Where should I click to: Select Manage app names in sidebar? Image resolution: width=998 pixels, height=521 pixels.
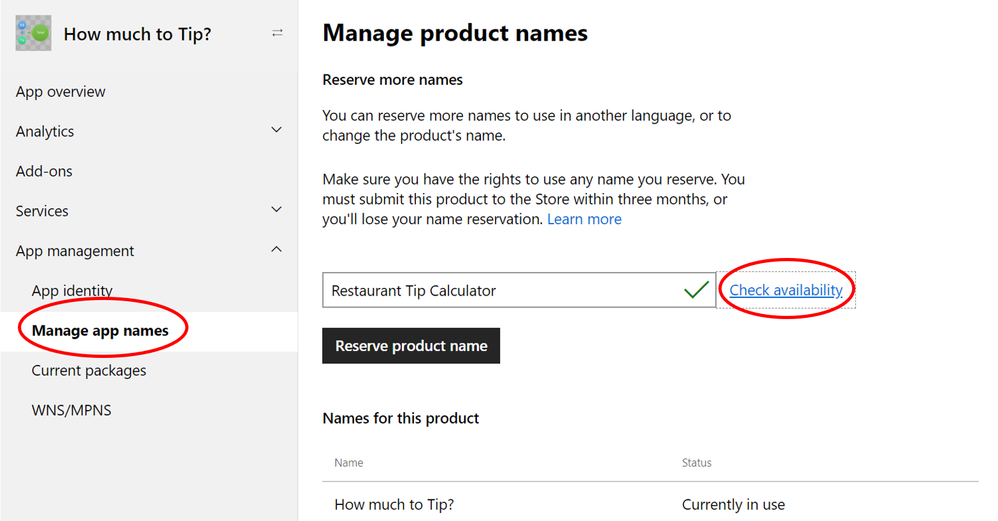coord(100,331)
